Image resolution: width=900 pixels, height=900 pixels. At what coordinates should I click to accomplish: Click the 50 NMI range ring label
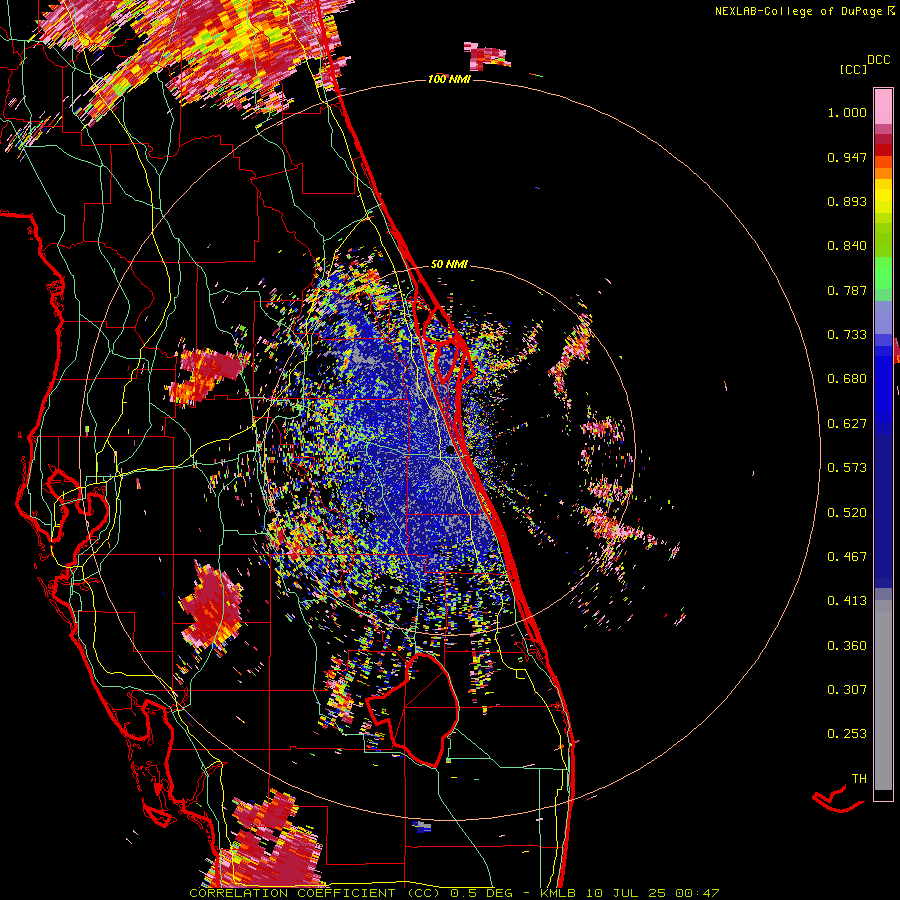click(449, 265)
